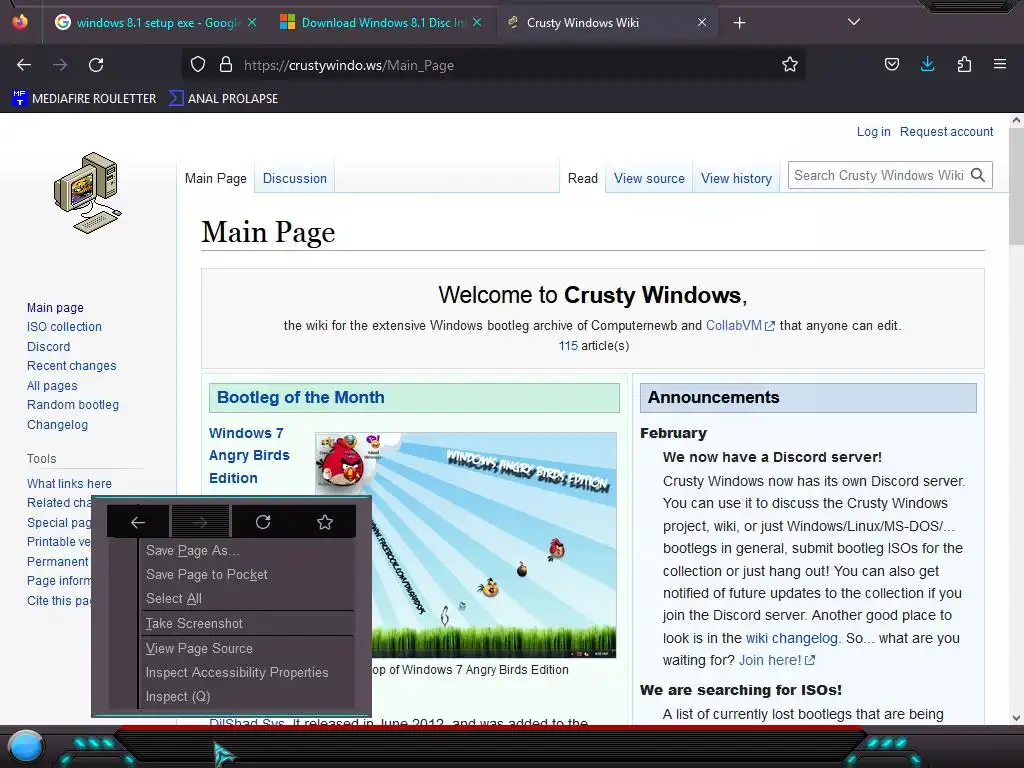Follow the CollabVM external link
The image size is (1024, 768).
coord(740,325)
